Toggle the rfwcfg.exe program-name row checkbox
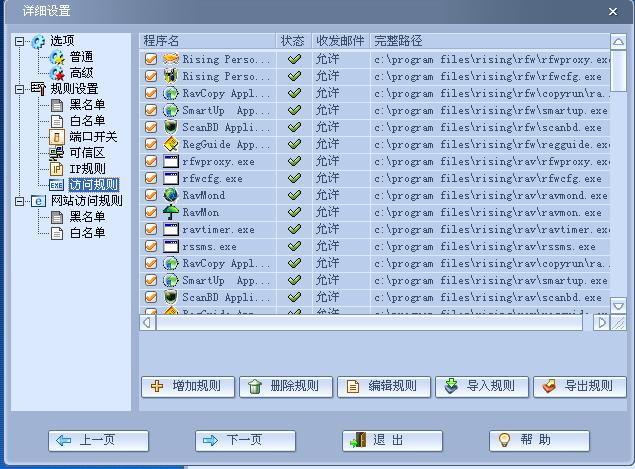Screen dimensions: 635x469 (x=151, y=178)
